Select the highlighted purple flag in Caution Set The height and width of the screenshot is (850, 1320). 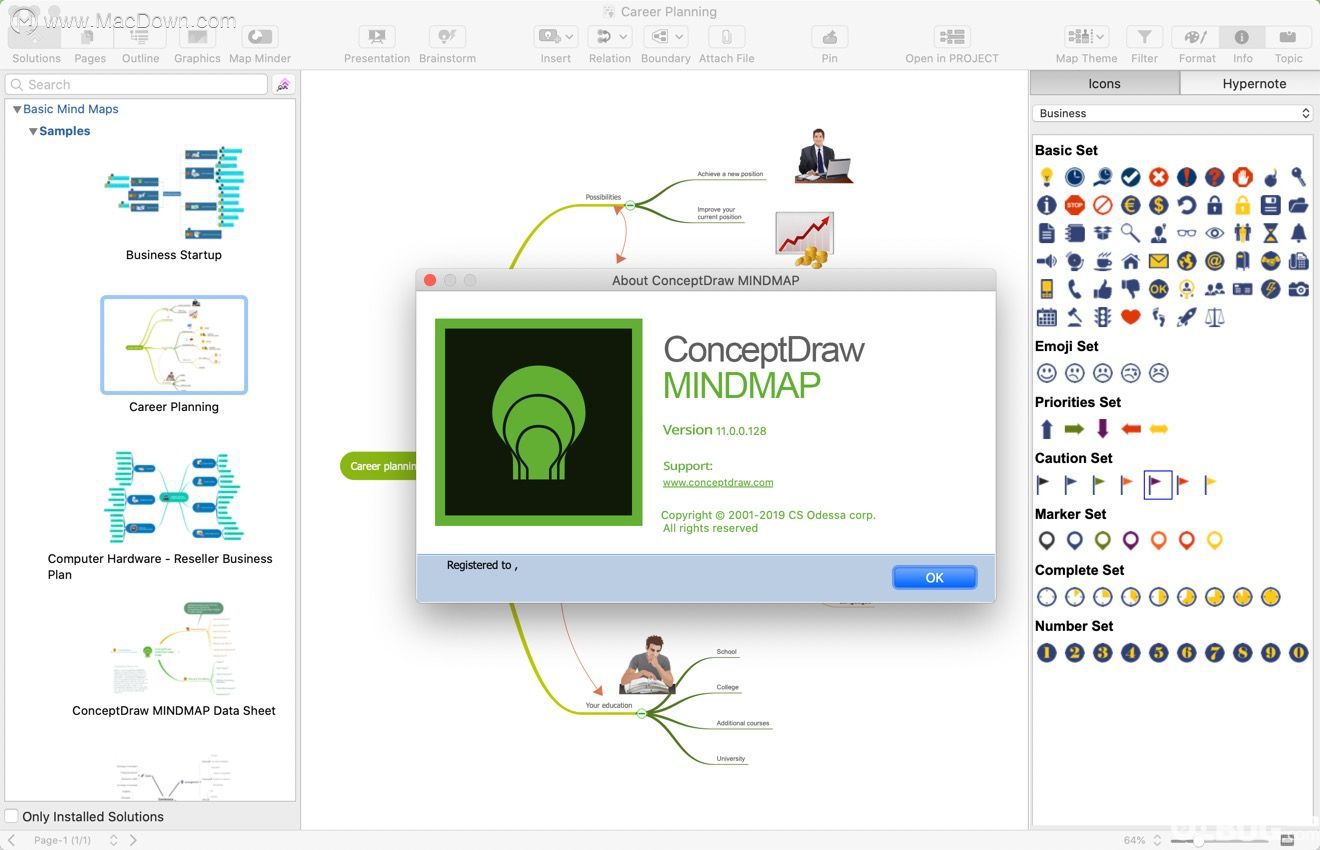pos(1158,485)
